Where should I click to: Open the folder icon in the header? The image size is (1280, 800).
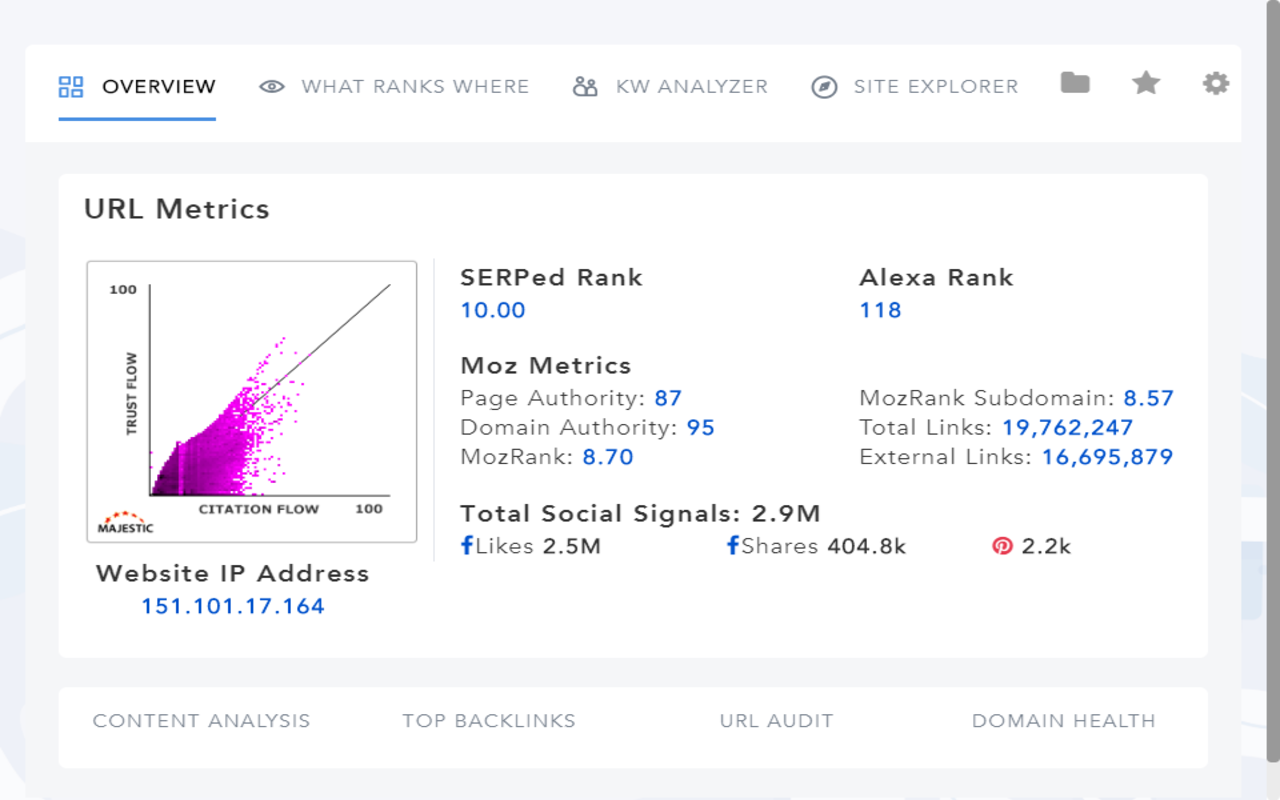tap(1075, 83)
